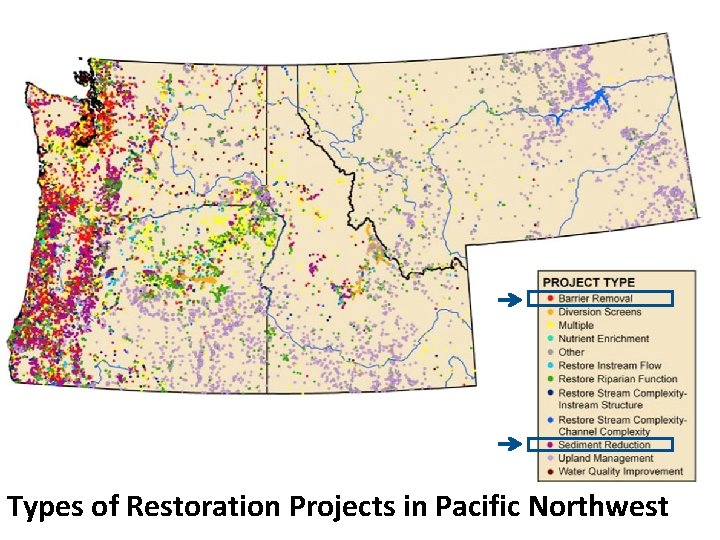Click the red Barrier Removal legend dot
This screenshot has height=540, width=720.
[551, 298]
